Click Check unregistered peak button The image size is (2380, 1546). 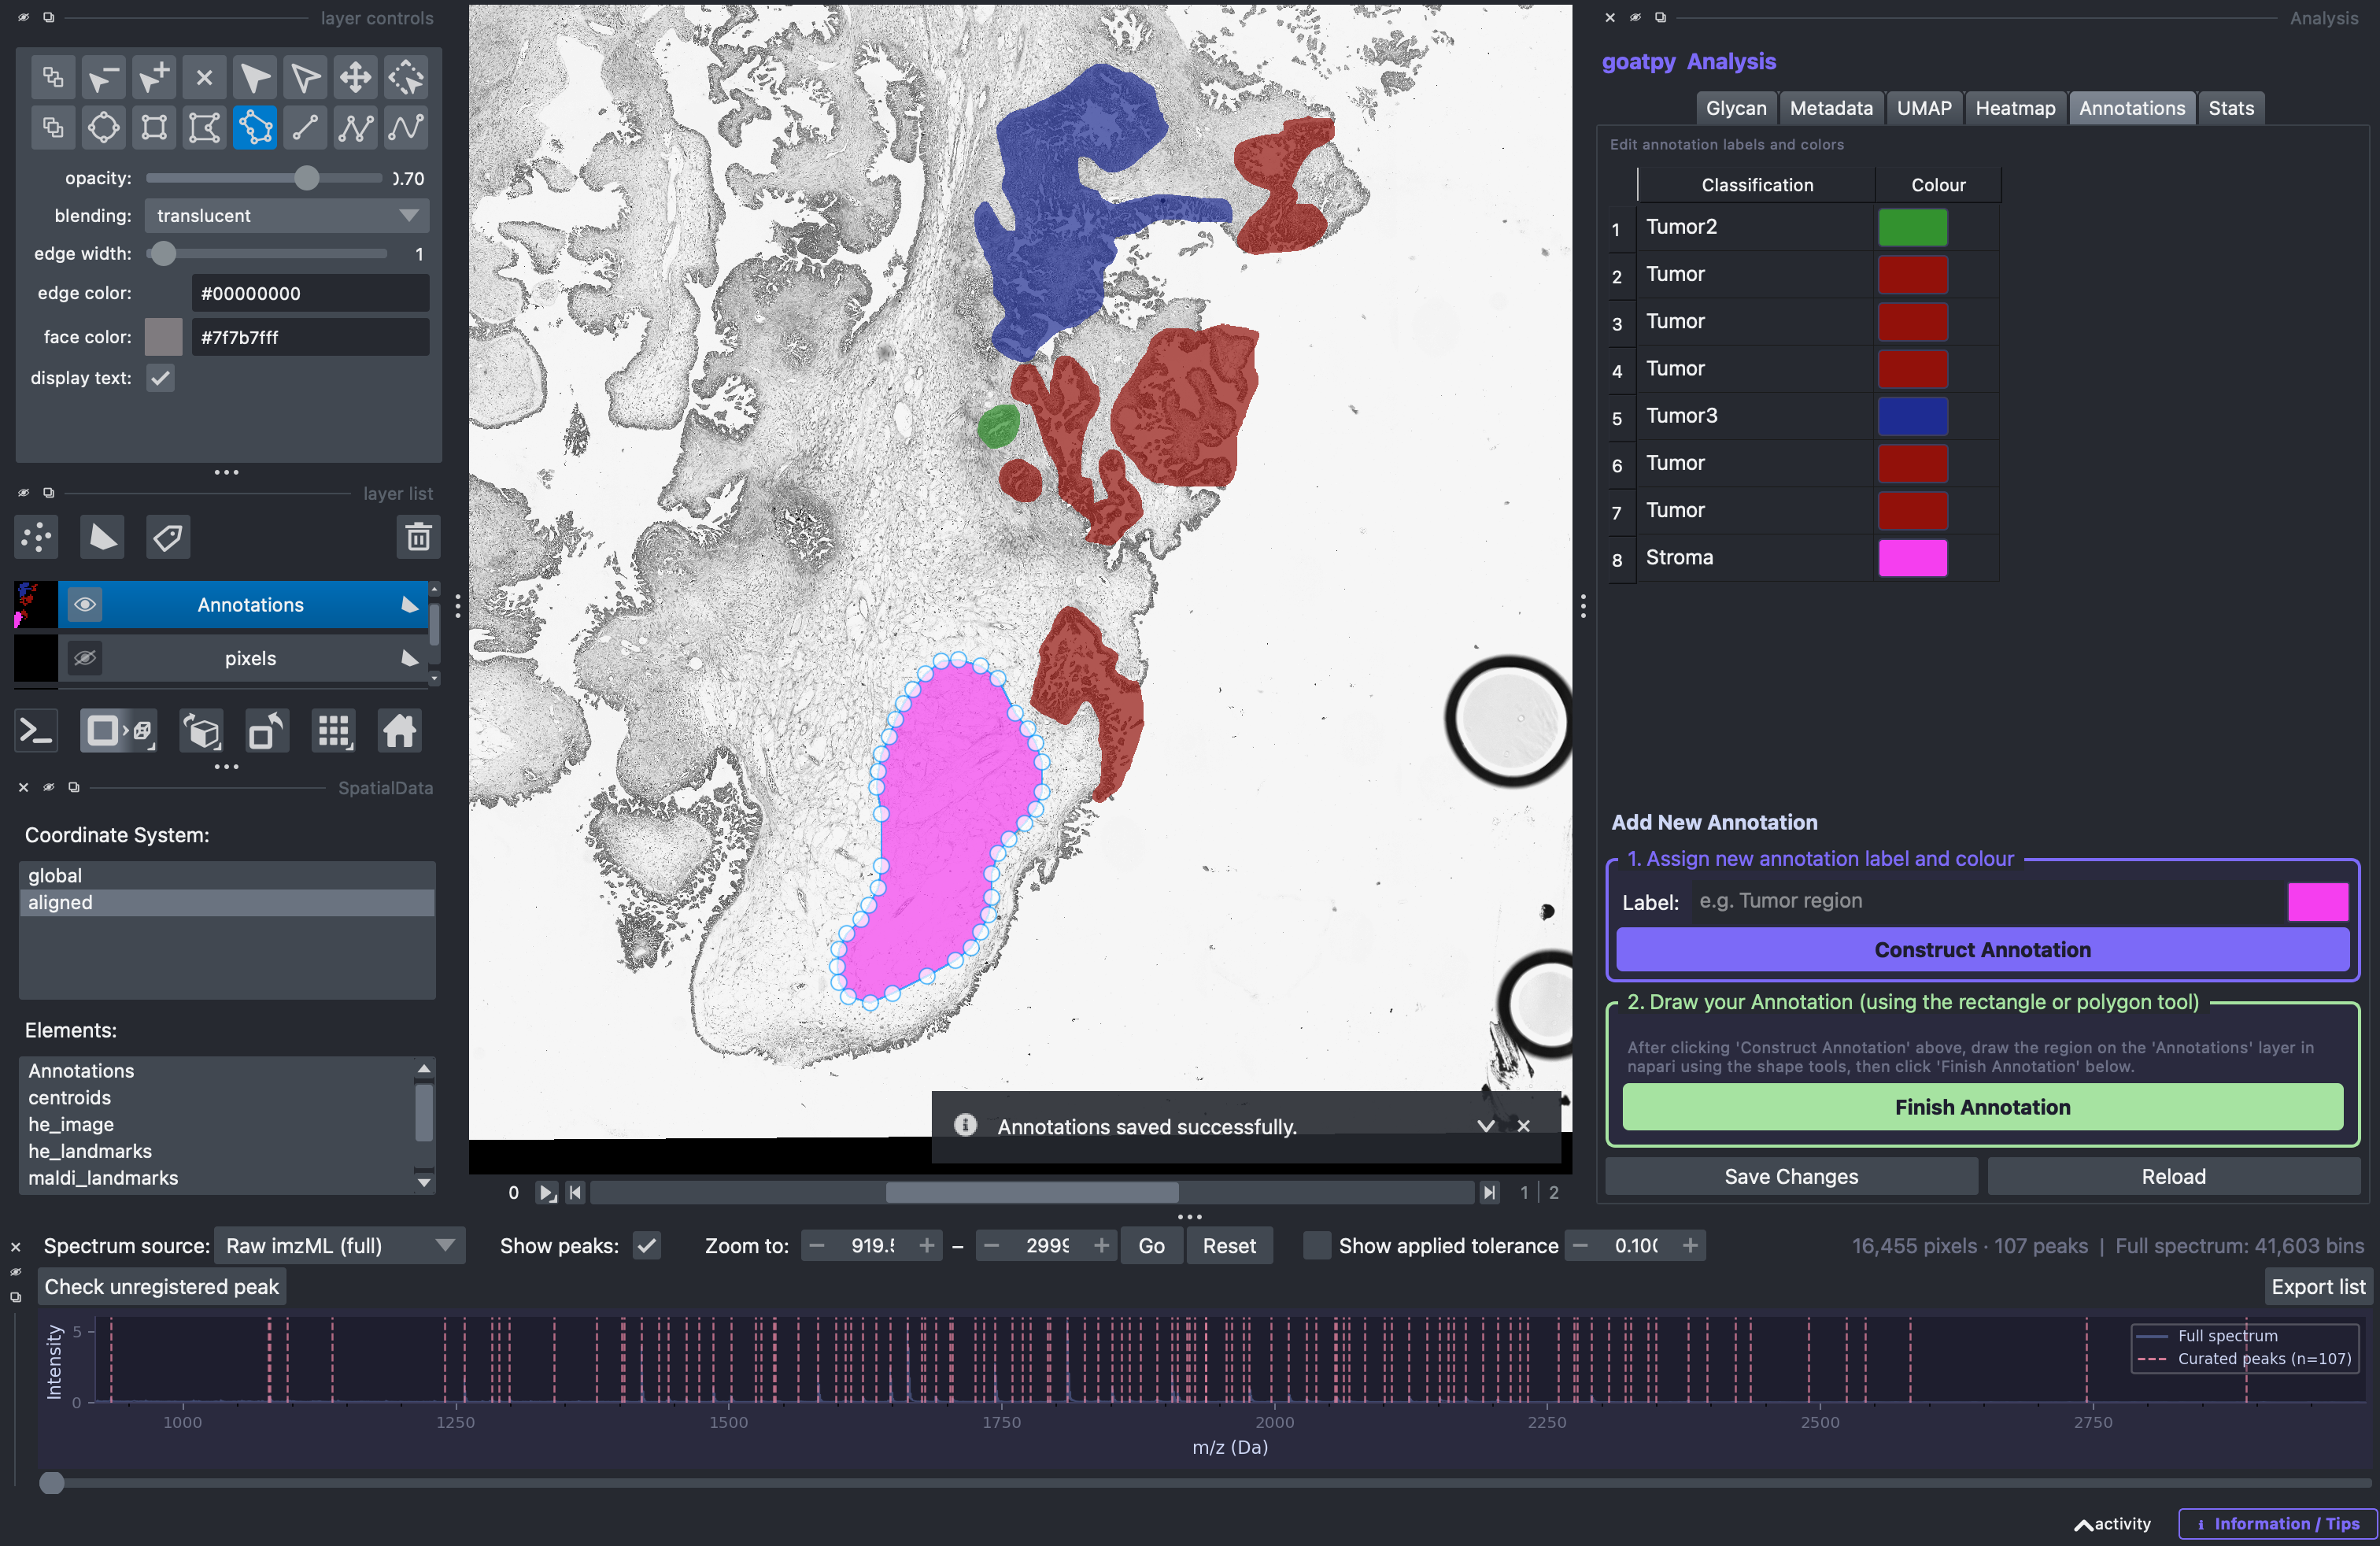click(162, 1287)
